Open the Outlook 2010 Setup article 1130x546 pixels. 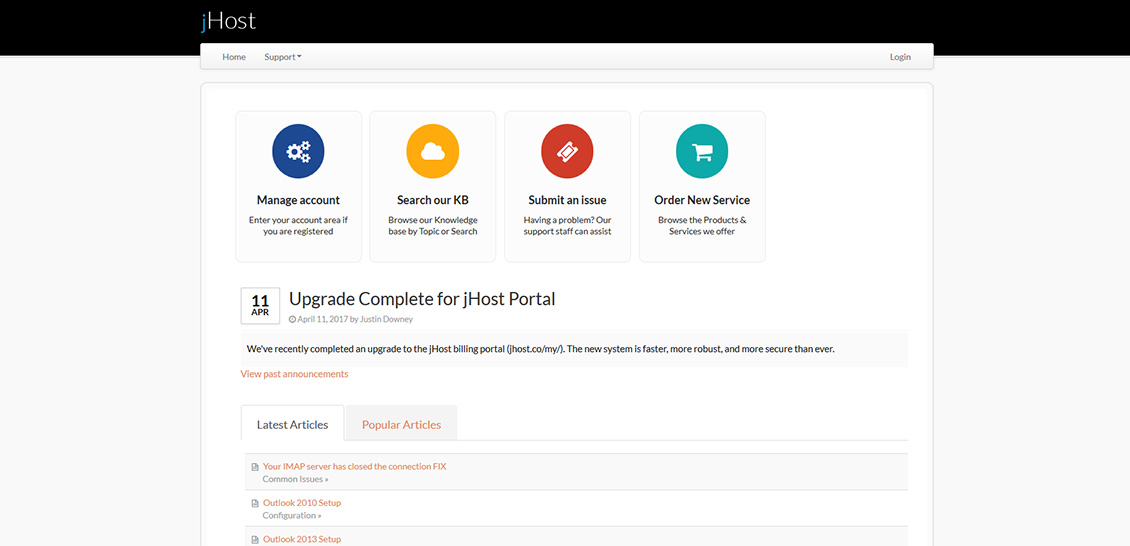302,503
